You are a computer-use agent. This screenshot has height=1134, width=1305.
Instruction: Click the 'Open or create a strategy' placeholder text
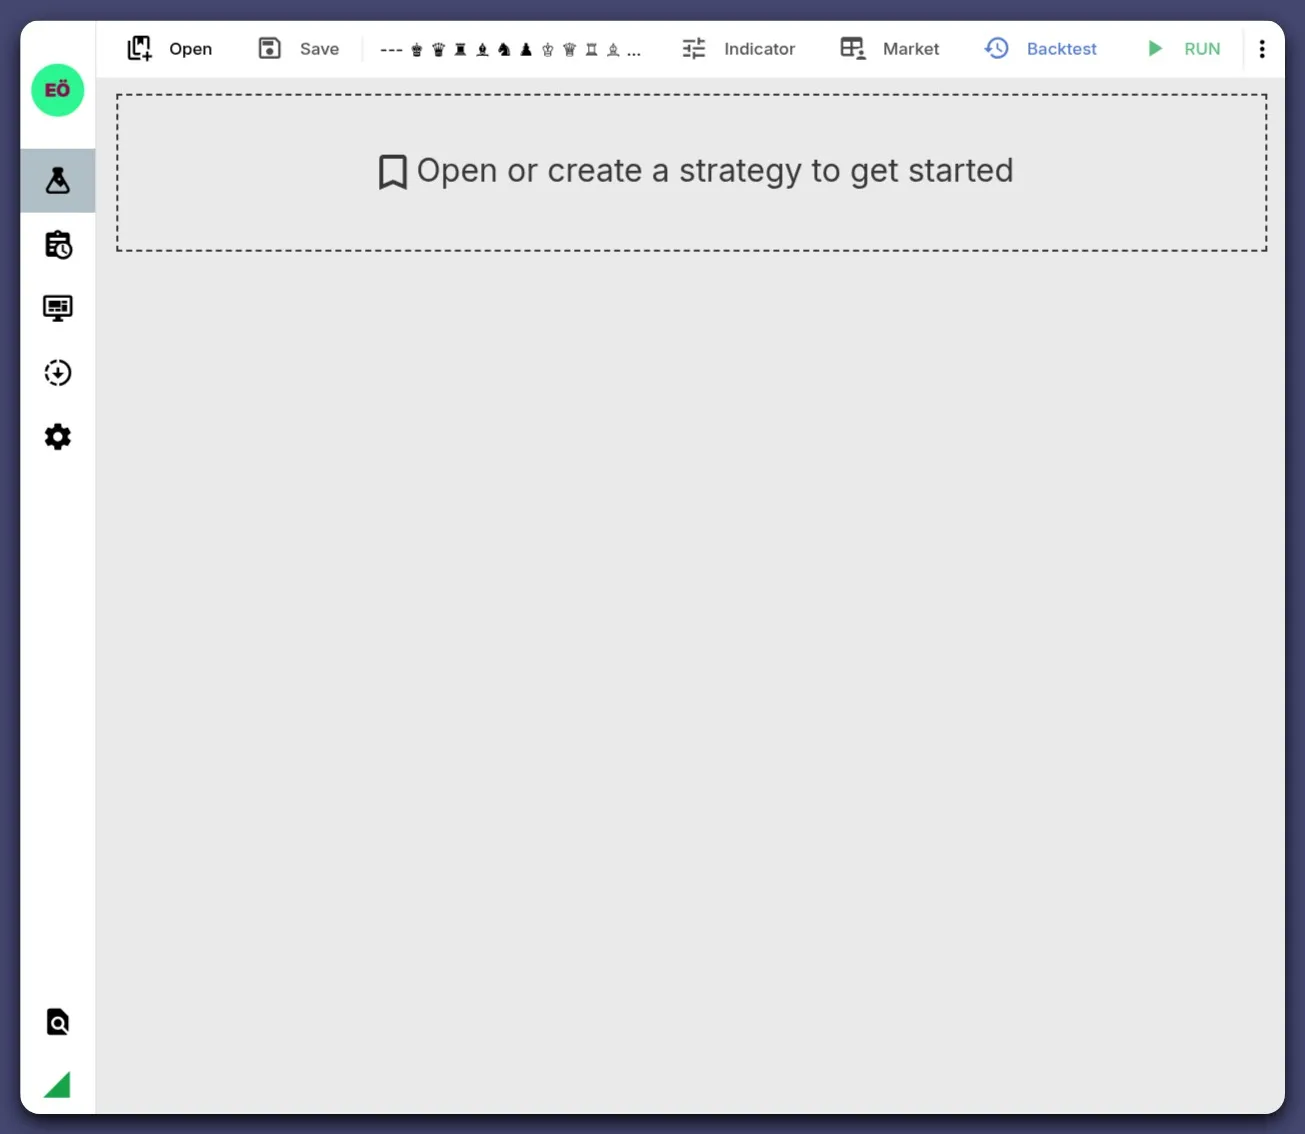click(x=714, y=171)
